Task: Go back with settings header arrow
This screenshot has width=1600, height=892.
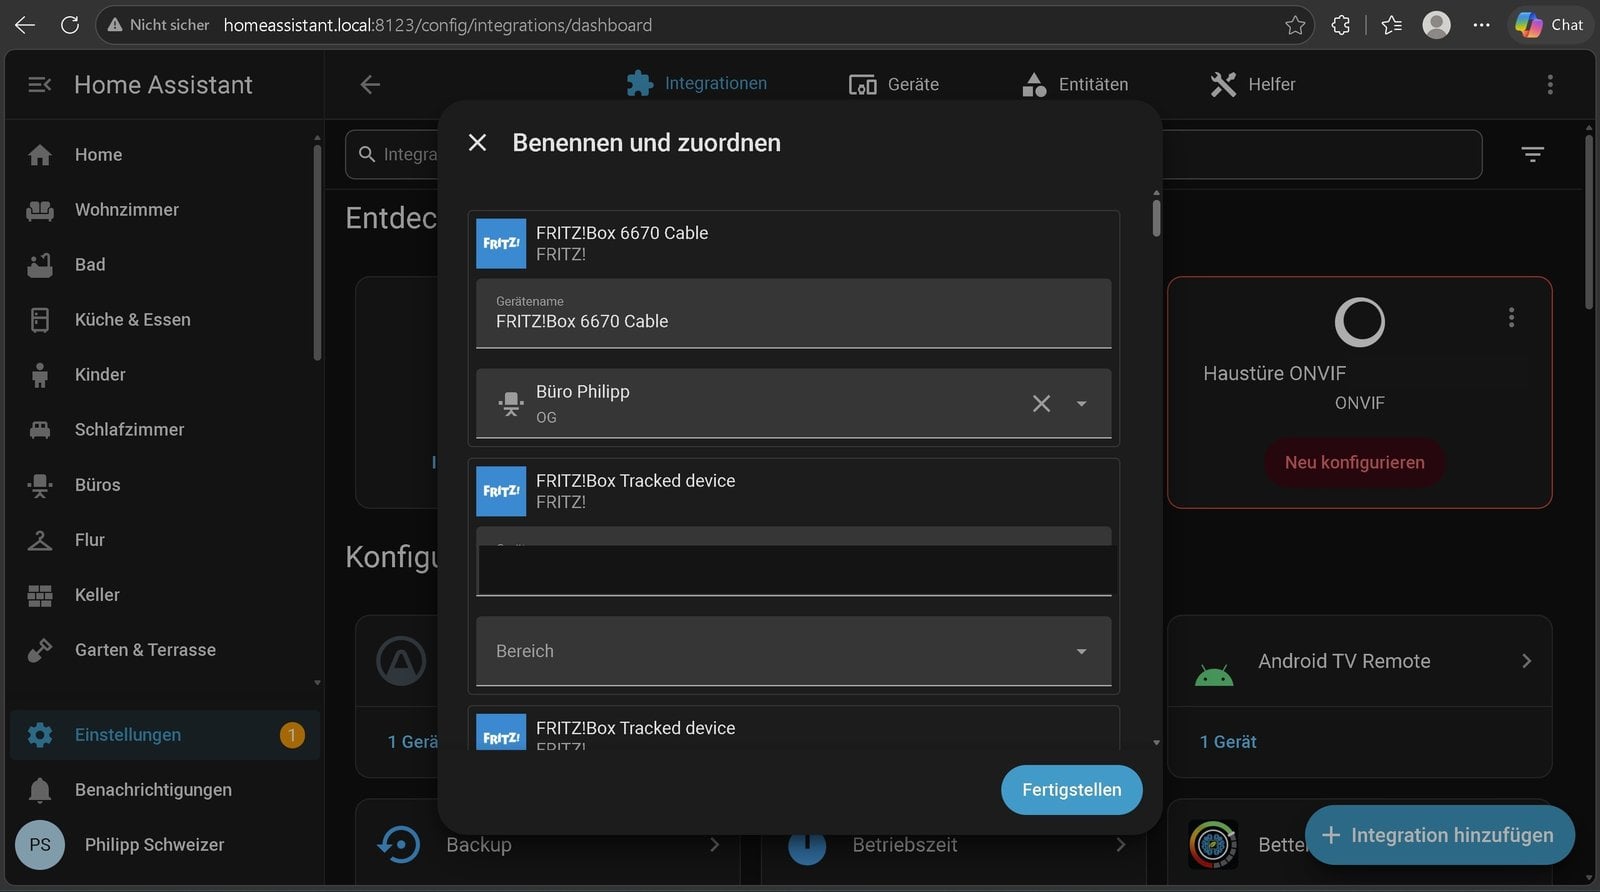Action: 370,85
